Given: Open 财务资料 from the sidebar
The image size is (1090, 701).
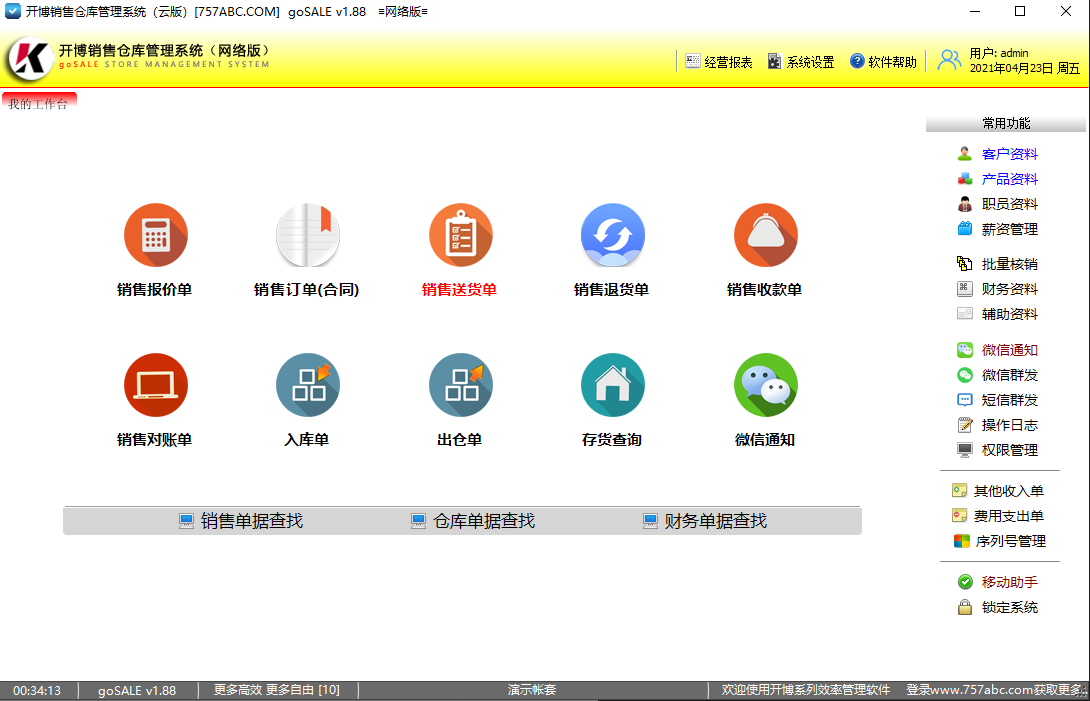Looking at the screenshot, I should tap(1009, 289).
